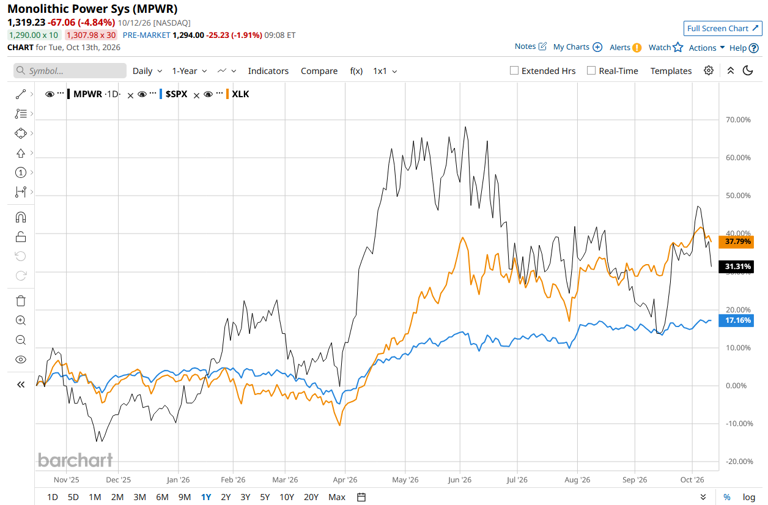Zoom in on the chart
Image resolution: width=768 pixels, height=505 pixels.
(x=21, y=320)
